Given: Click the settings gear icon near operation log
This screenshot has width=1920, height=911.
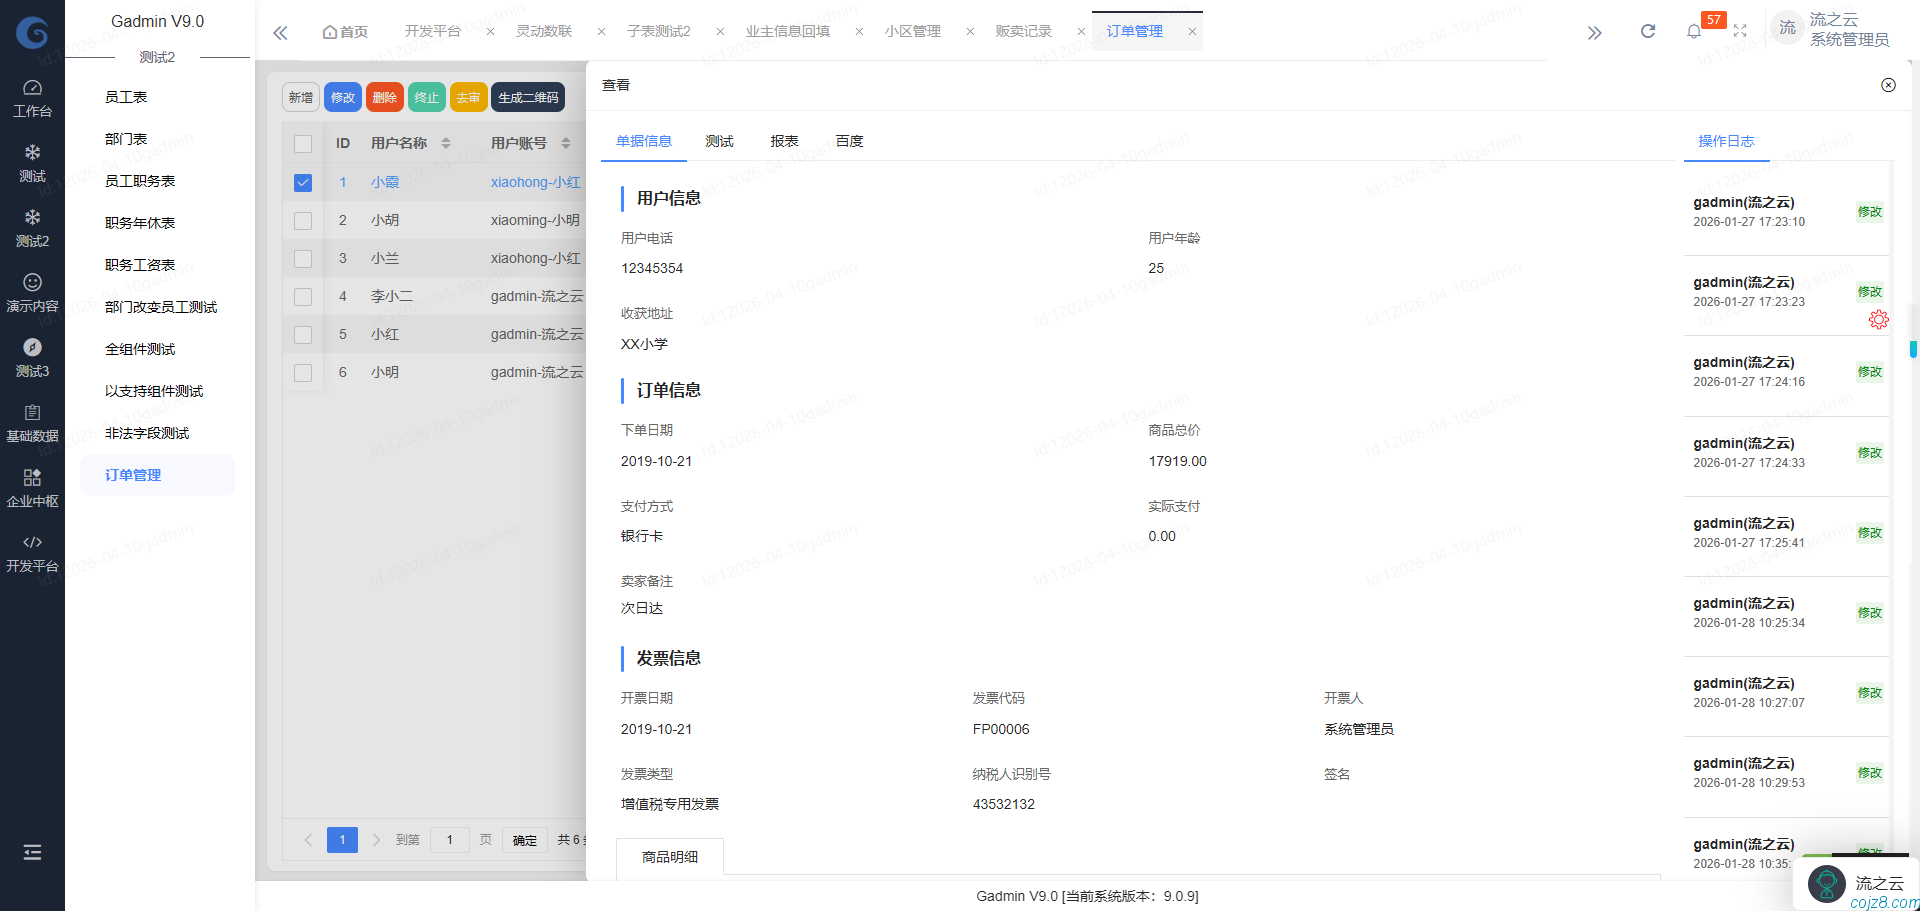Looking at the screenshot, I should point(1879,319).
